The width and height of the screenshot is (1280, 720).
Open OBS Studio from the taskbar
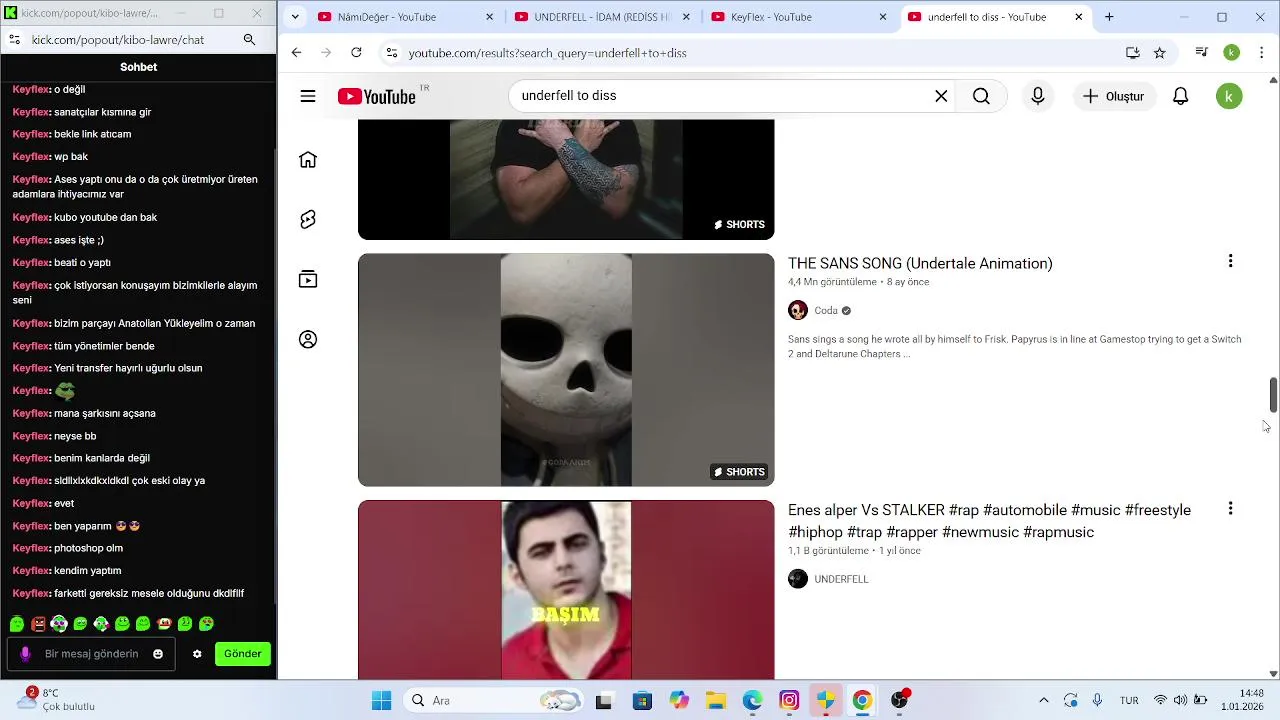coord(900,700)
